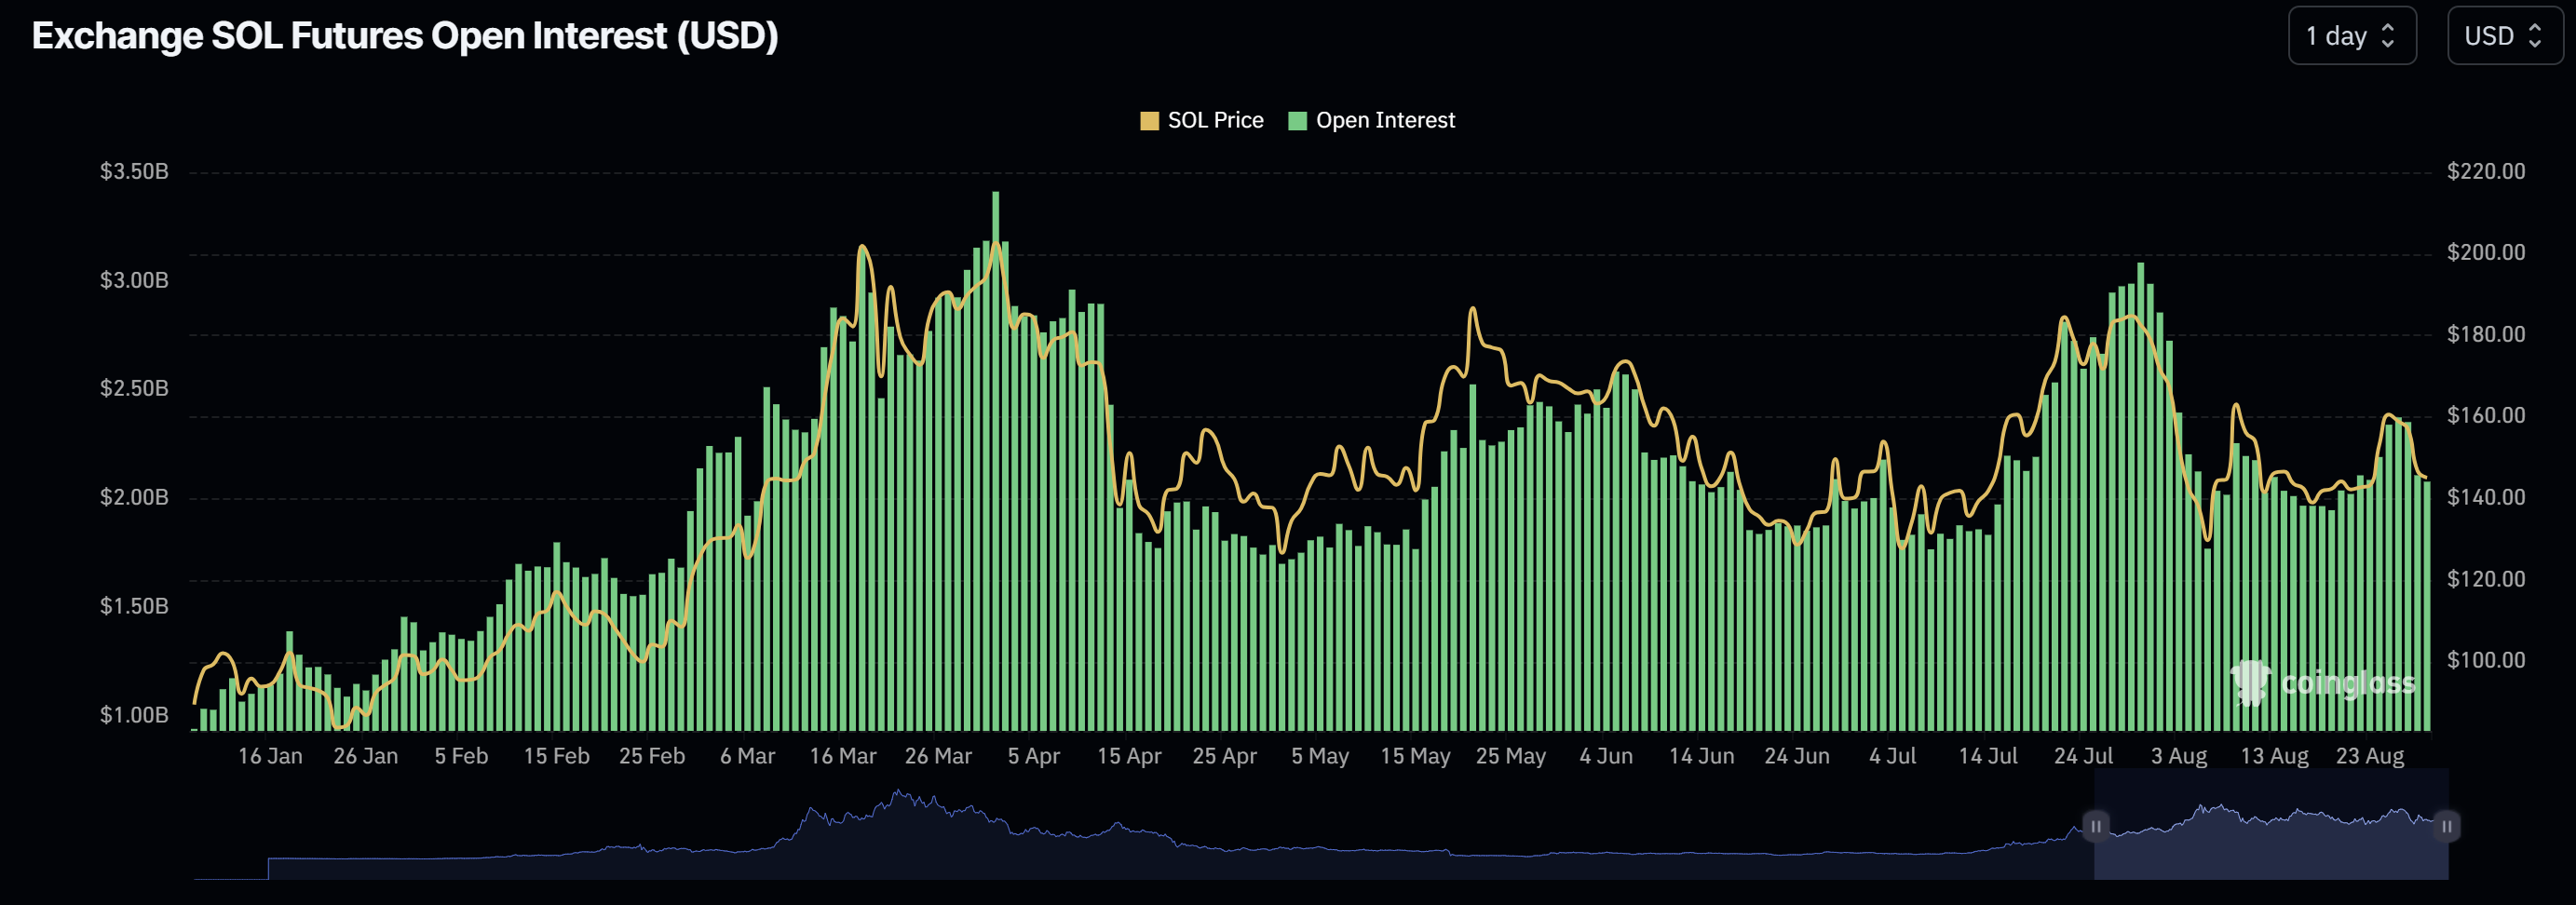Click the '$3.50B' left axis label
The height and width of the screenshot is (905, 2576).
coord(134,171)
